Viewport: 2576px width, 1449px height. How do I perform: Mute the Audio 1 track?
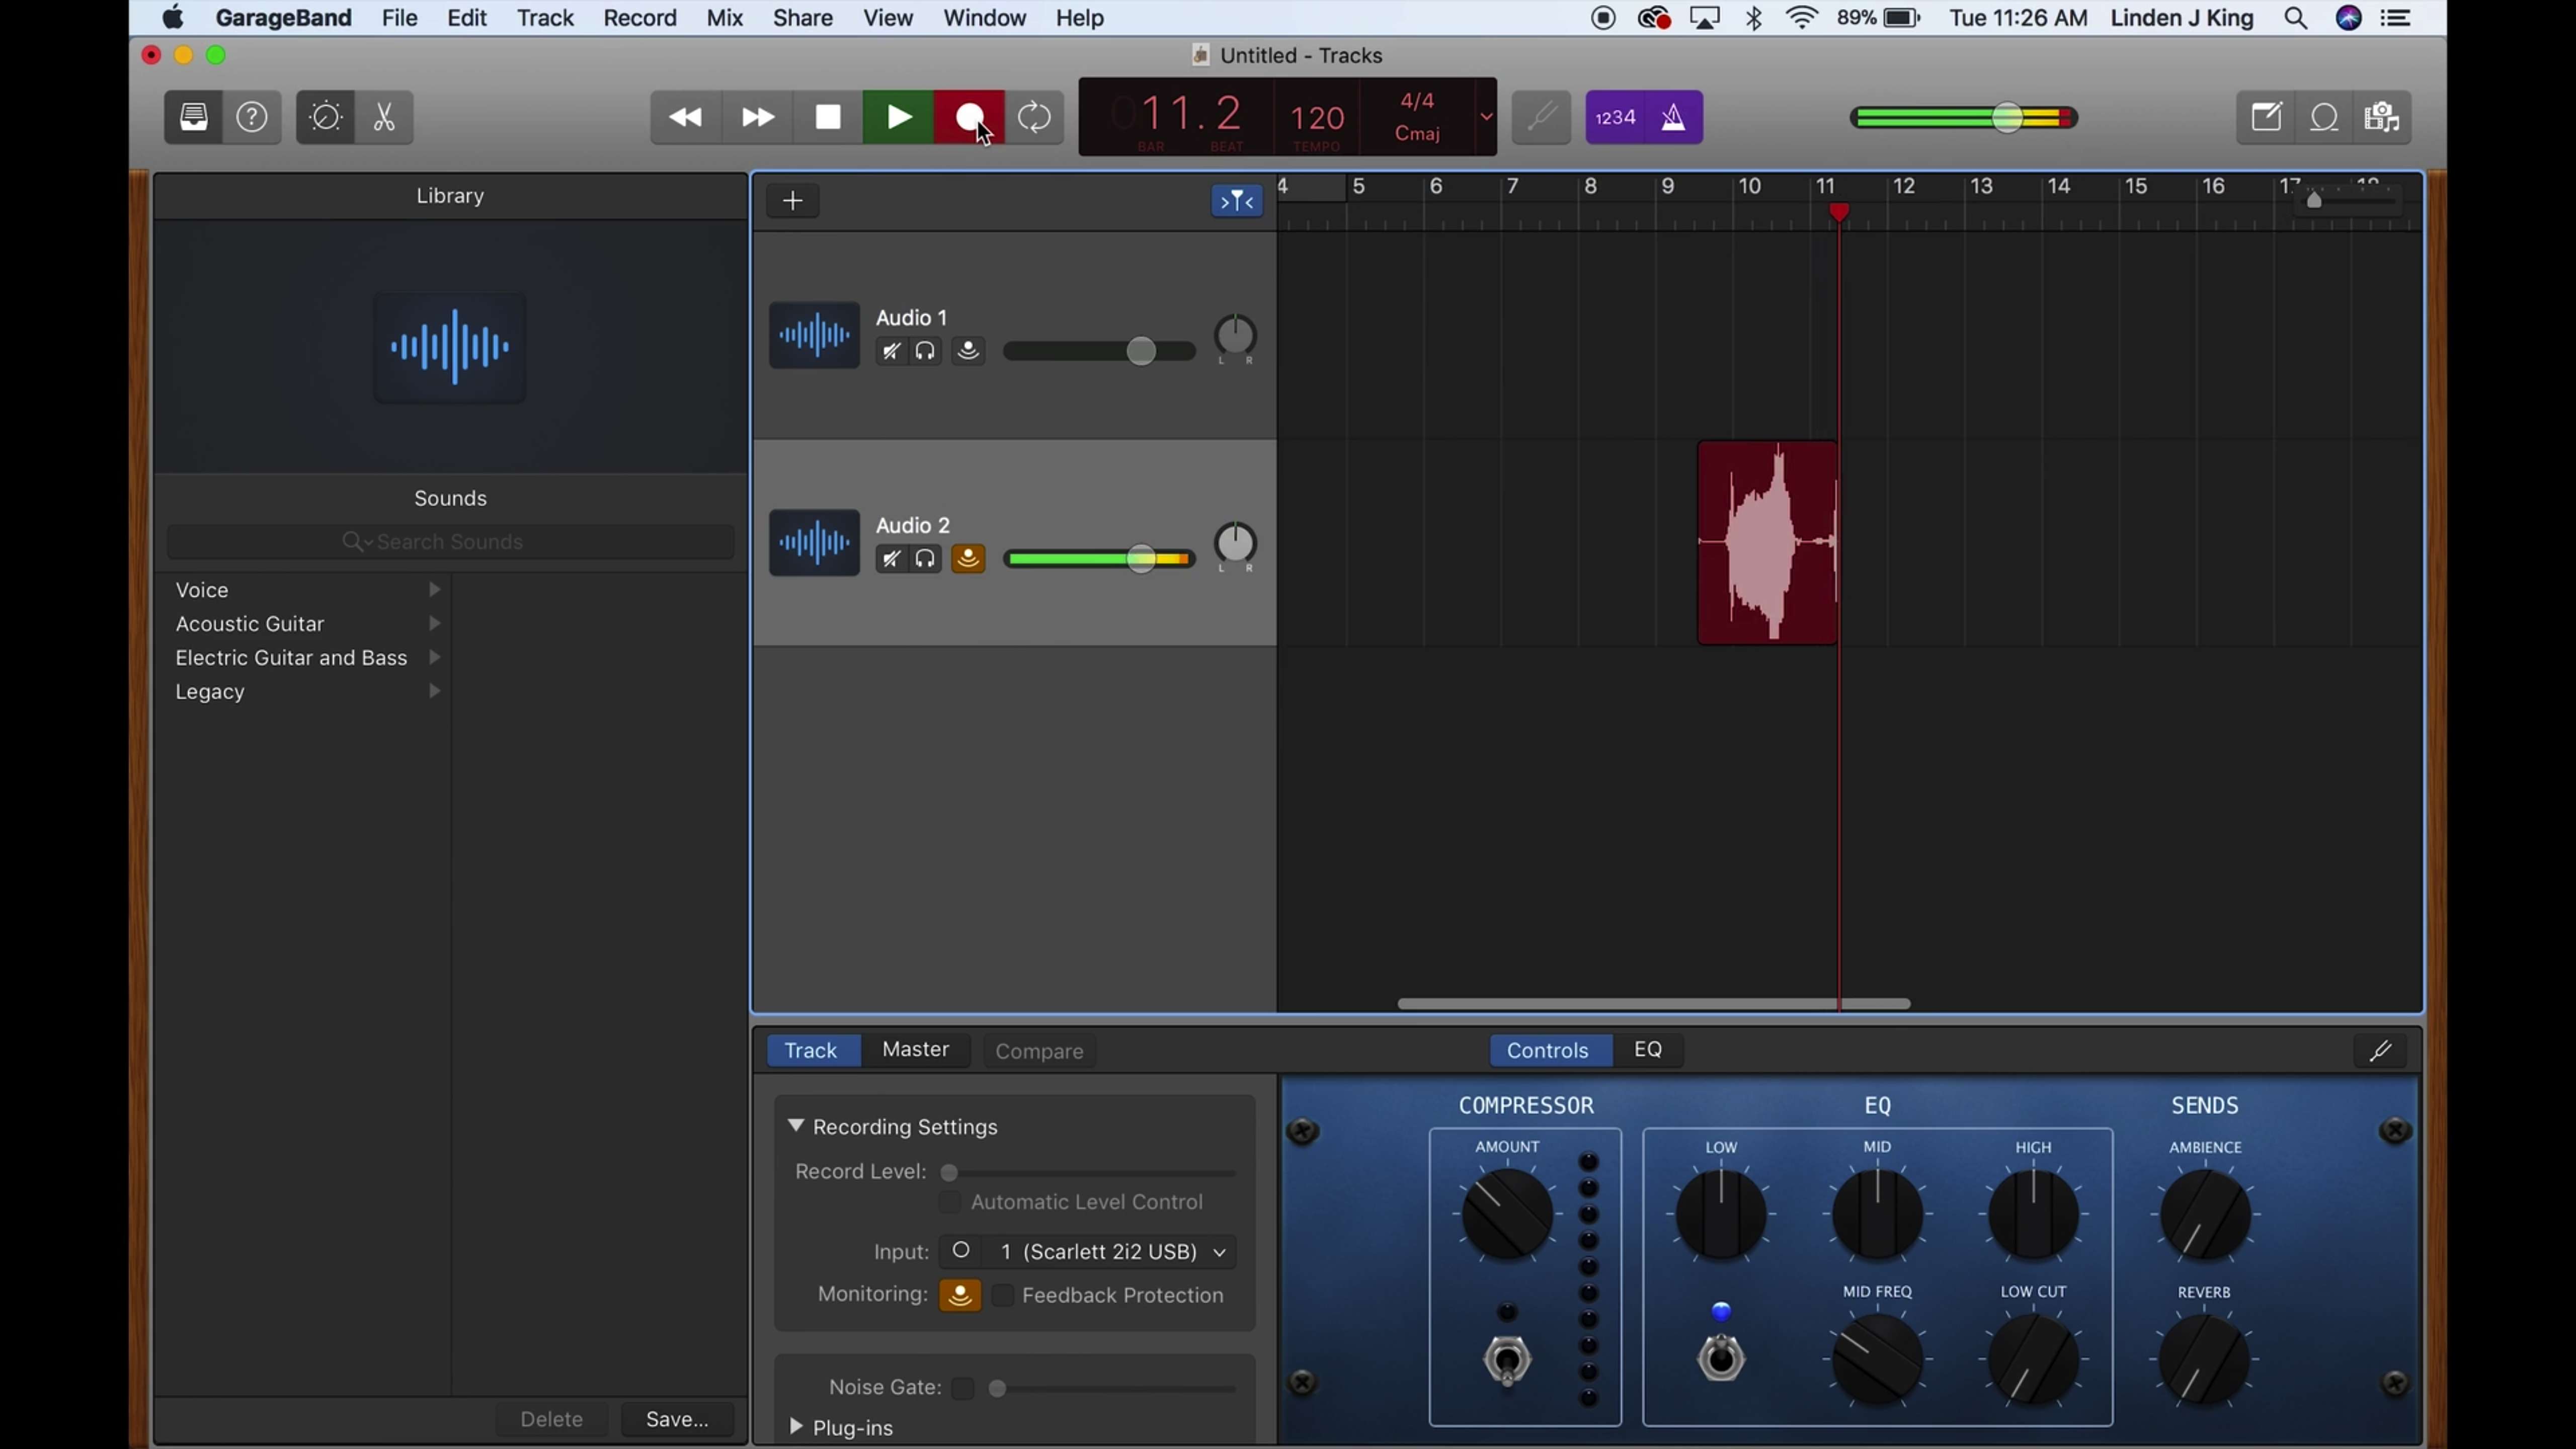(x=890, y=352)
